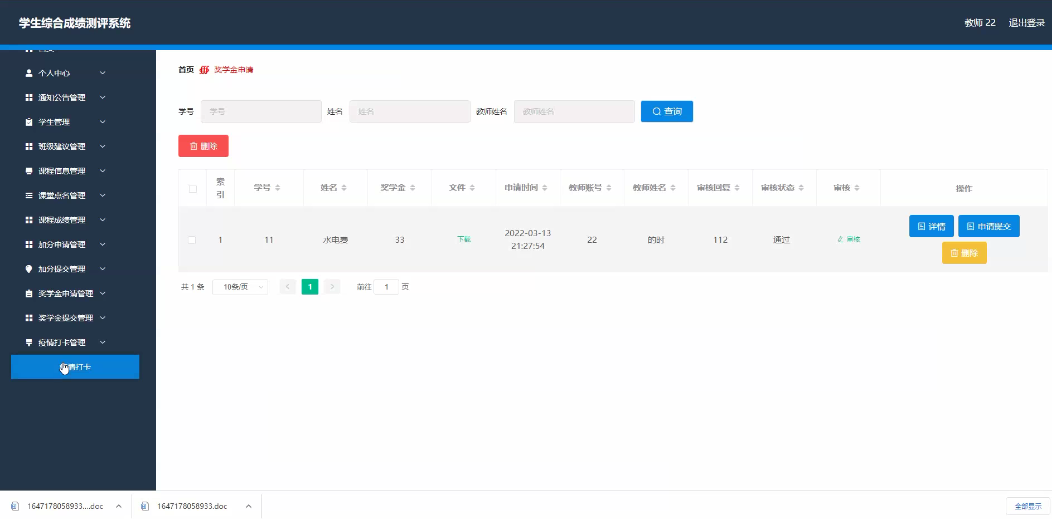
Task: Click the 审核回复 value 112
Action: click(721, 239)
